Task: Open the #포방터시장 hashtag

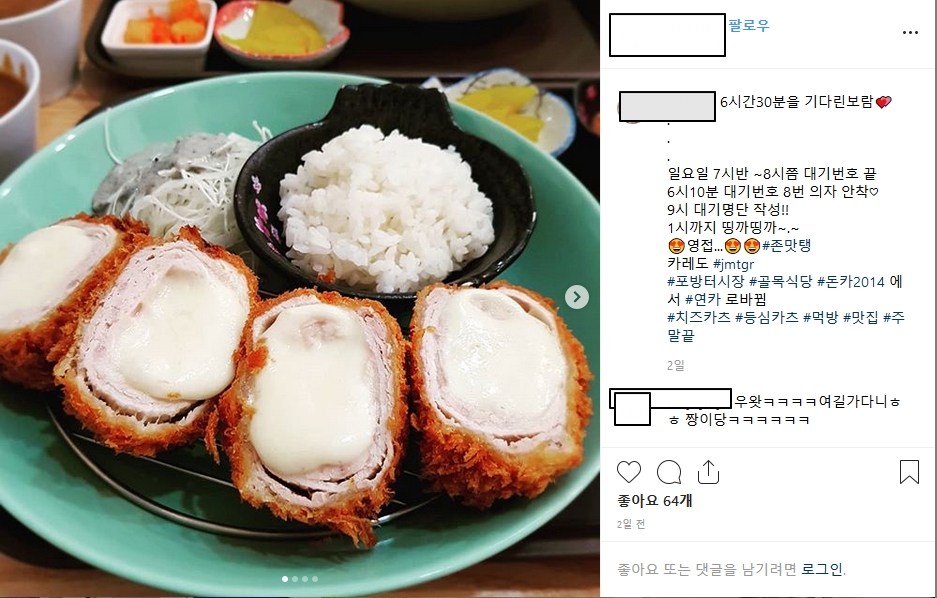Action: pos(706,281)
